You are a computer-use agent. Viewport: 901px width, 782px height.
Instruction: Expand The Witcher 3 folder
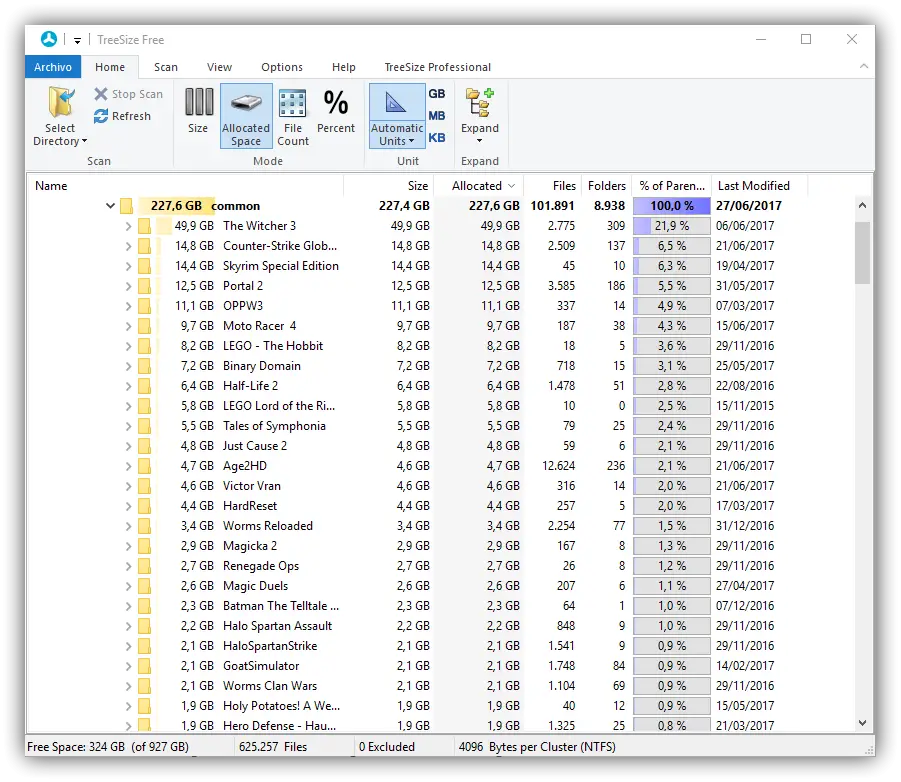point(128,226)
